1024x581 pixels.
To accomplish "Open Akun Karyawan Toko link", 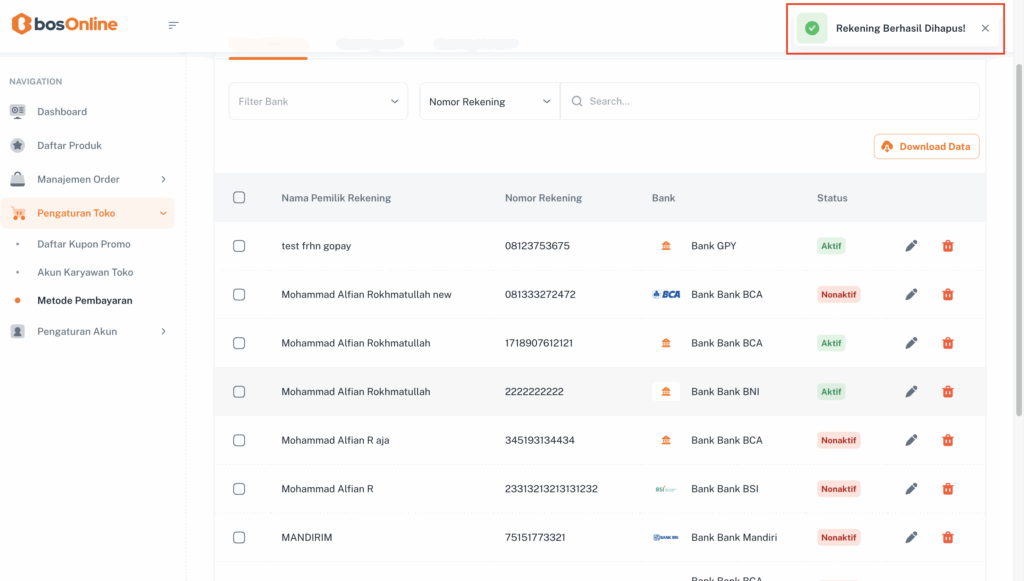I will coord(85,272).
